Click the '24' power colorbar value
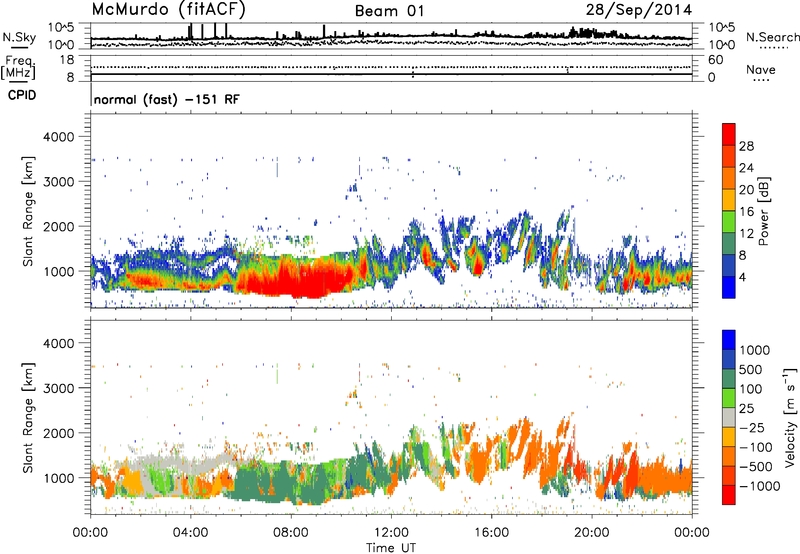 click(x=746, y=168)
